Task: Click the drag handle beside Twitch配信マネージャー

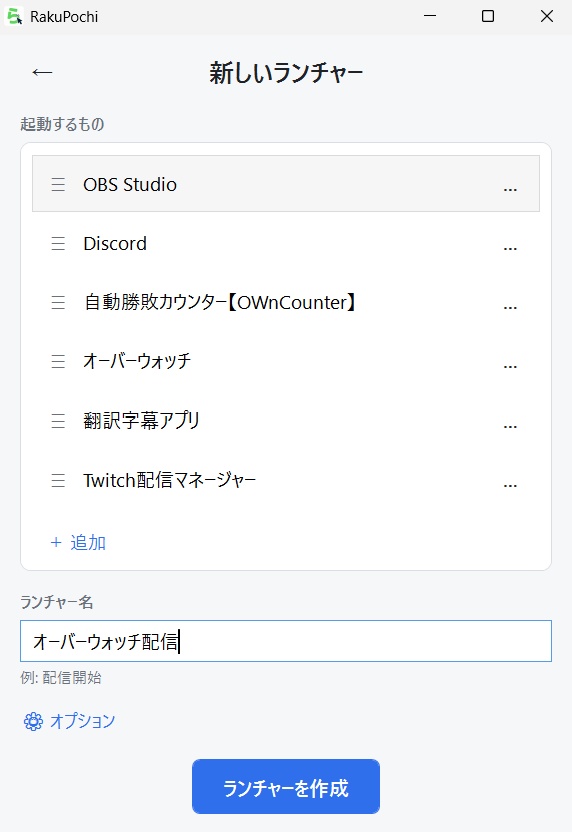Action: pos(58,480)
